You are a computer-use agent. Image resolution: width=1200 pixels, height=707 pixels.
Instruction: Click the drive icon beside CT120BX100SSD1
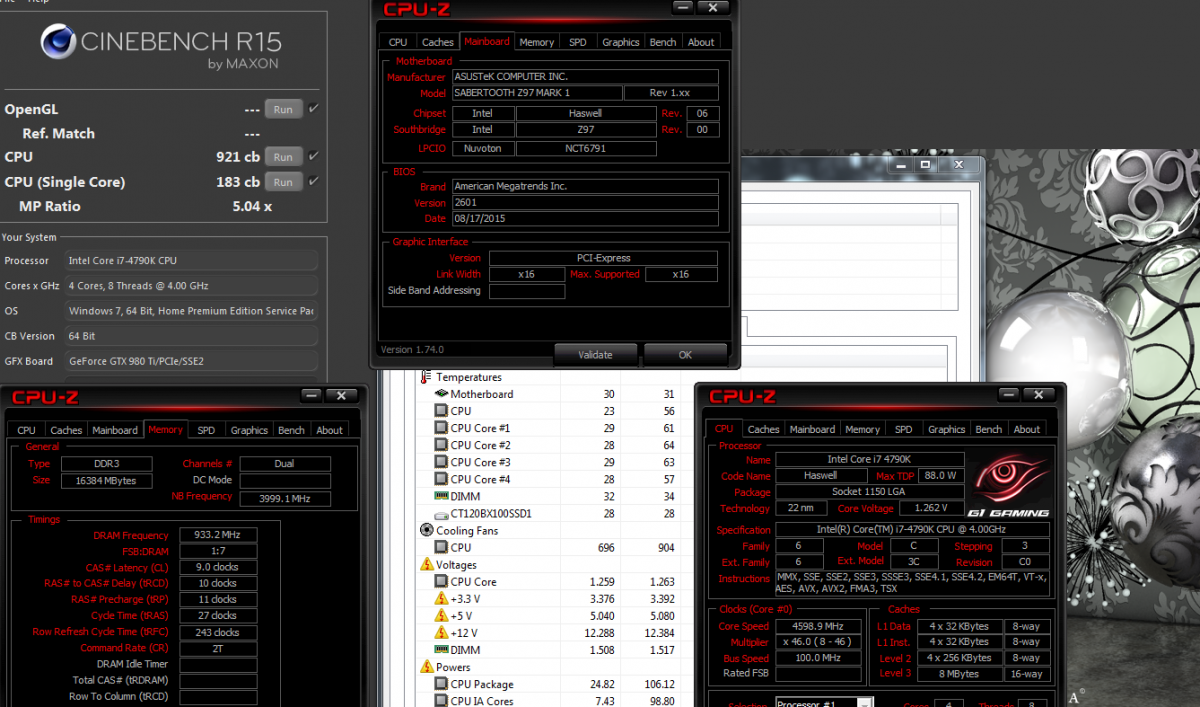point(441,513)
